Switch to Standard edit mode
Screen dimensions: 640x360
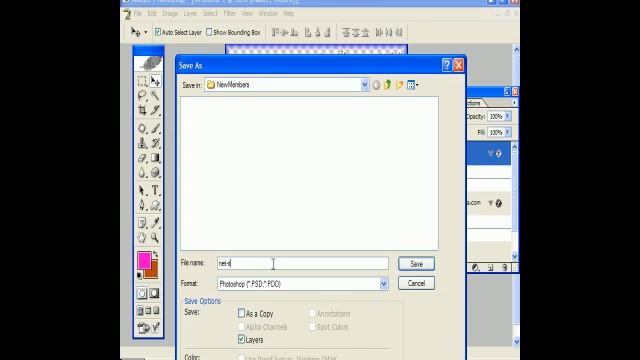click(x=142, y=293)
